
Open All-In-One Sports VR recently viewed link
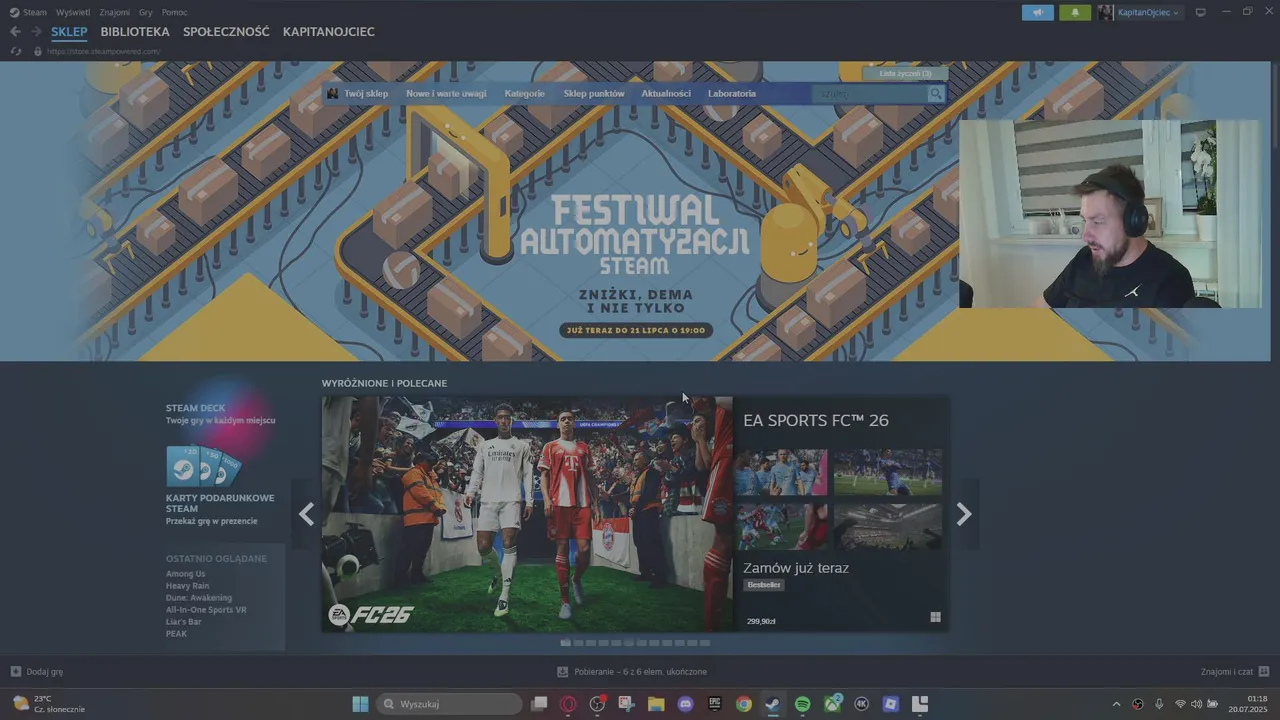[206, 610]
